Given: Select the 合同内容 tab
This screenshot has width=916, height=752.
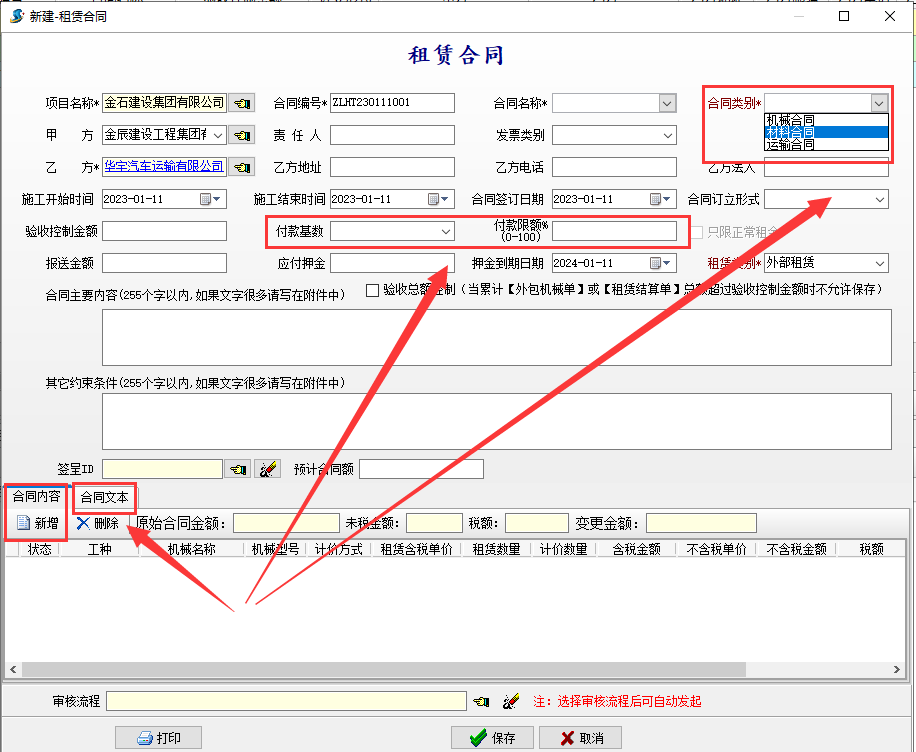Looking at the screenshot, I should tap(37, 496).
